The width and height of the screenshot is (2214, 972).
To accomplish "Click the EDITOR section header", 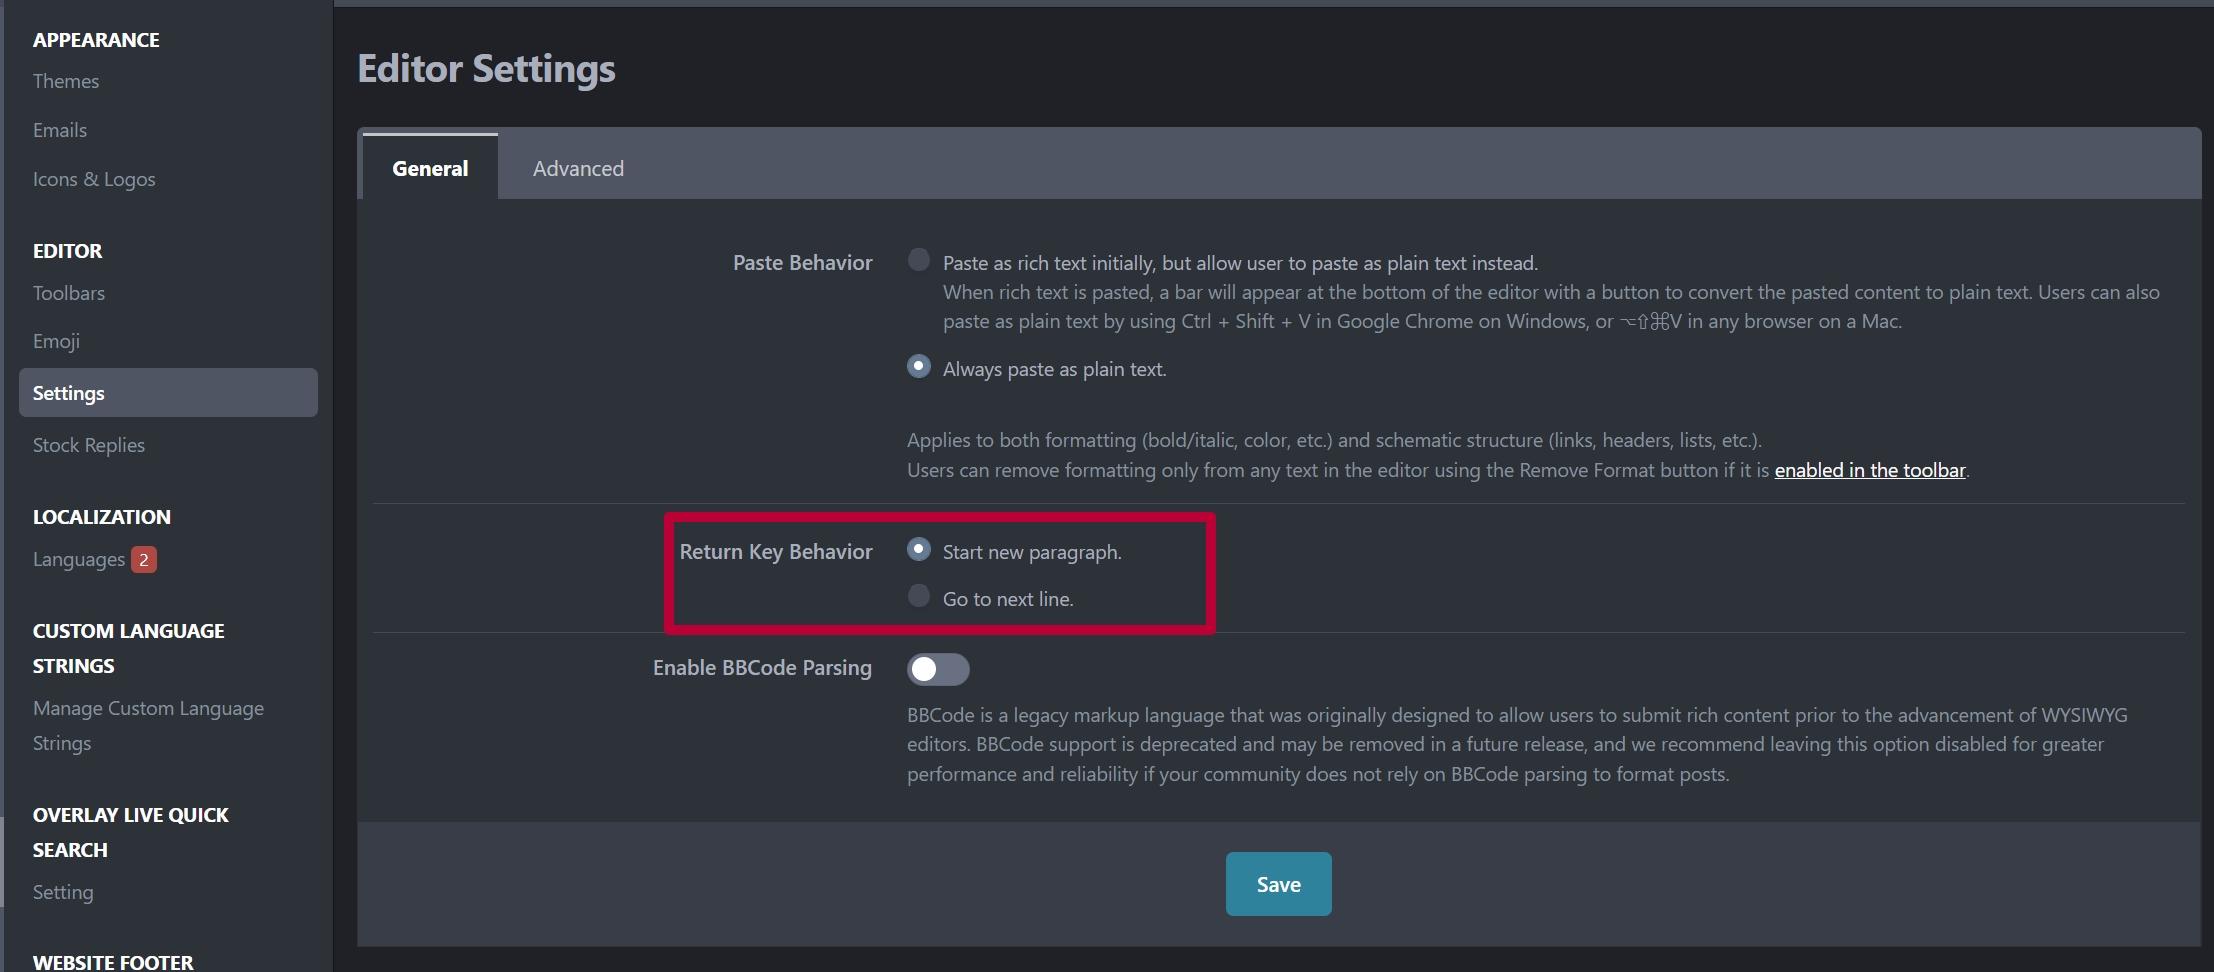I will [x=67, y=251].
